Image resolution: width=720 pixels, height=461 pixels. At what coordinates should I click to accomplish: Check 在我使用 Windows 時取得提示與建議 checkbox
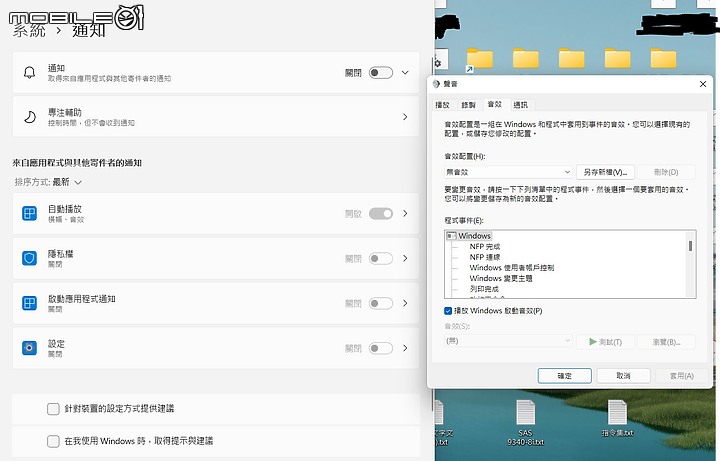click(53, 441)
